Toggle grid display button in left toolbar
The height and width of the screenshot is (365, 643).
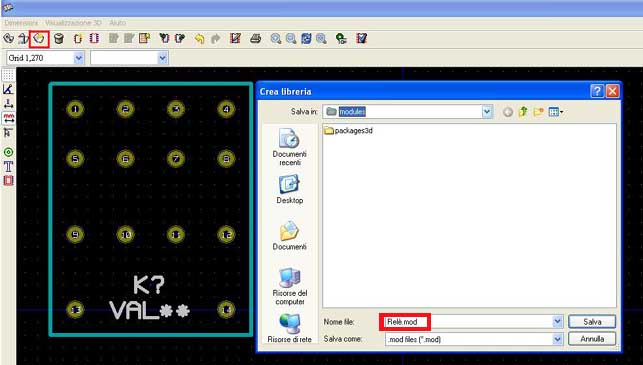[x=8, y=75]
